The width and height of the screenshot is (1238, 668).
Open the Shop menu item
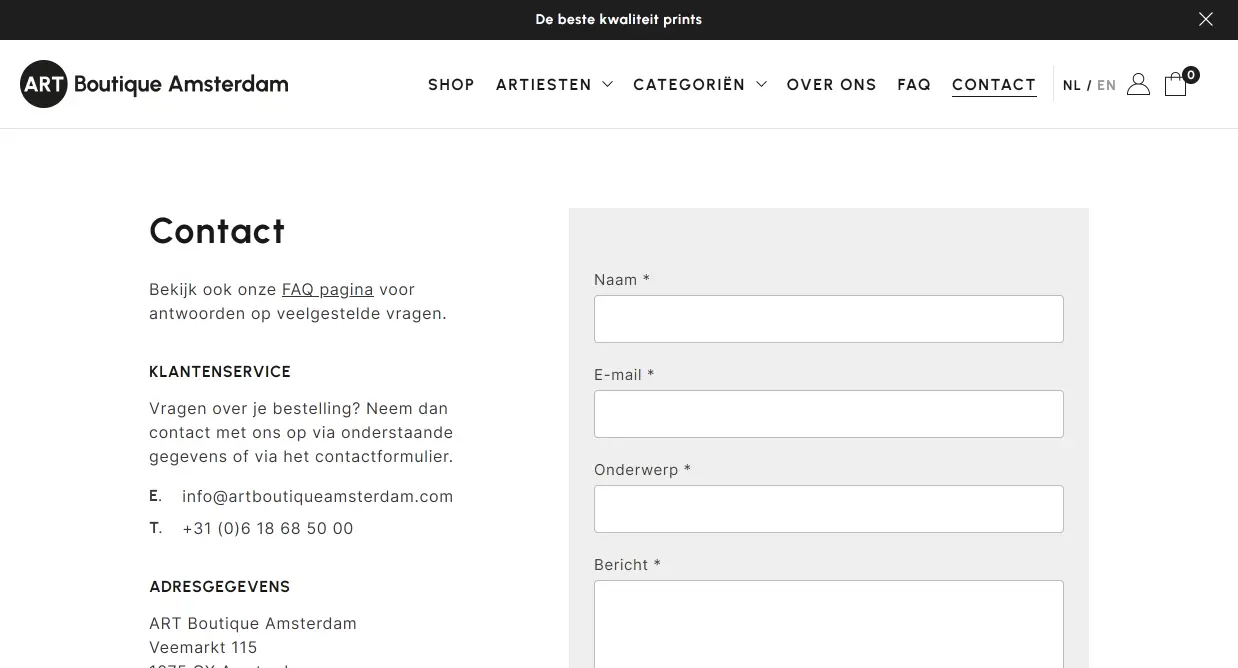451,85
